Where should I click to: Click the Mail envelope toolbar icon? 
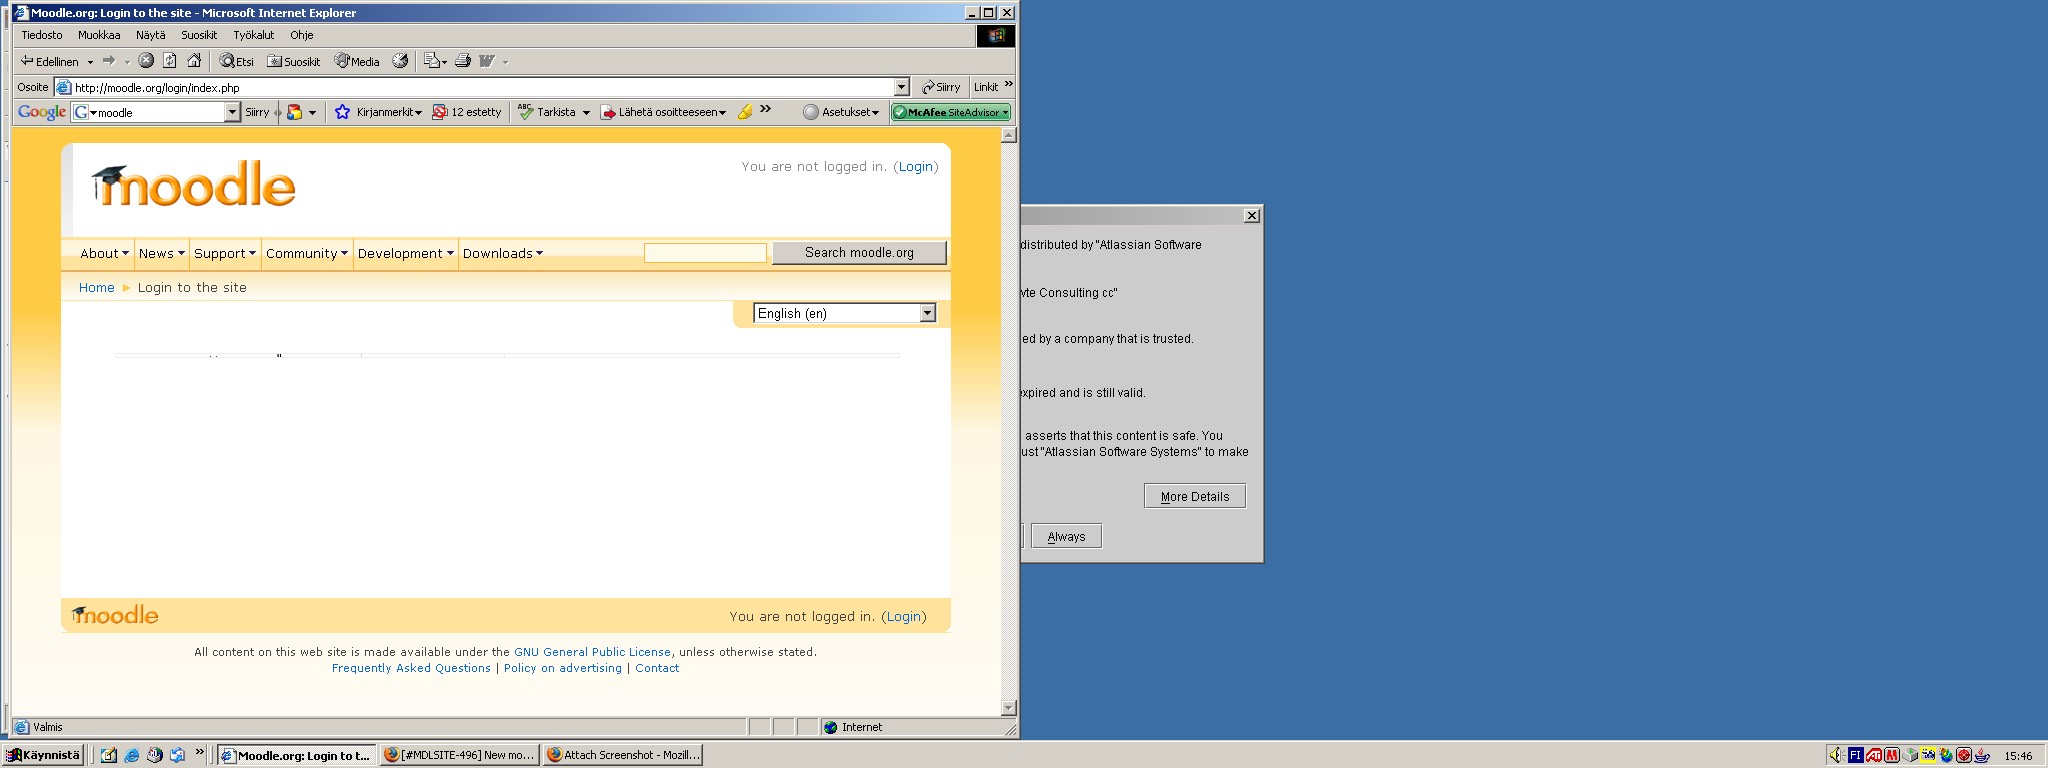point(432,61)
